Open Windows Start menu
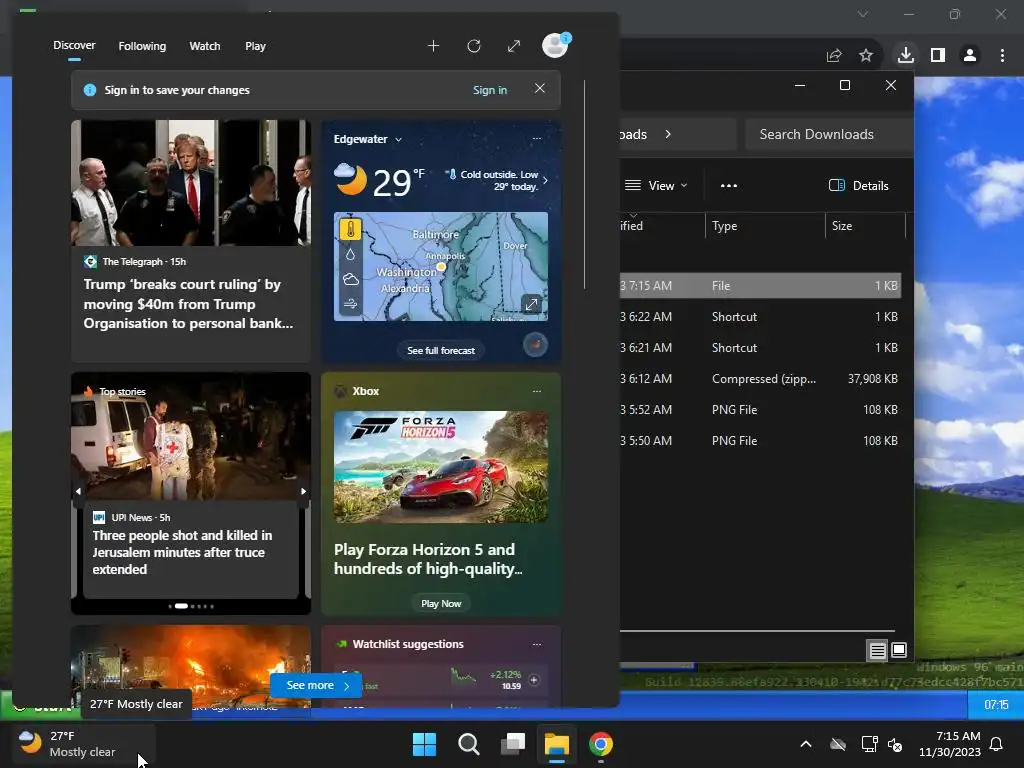1024x768 pixels. [424, 744]
